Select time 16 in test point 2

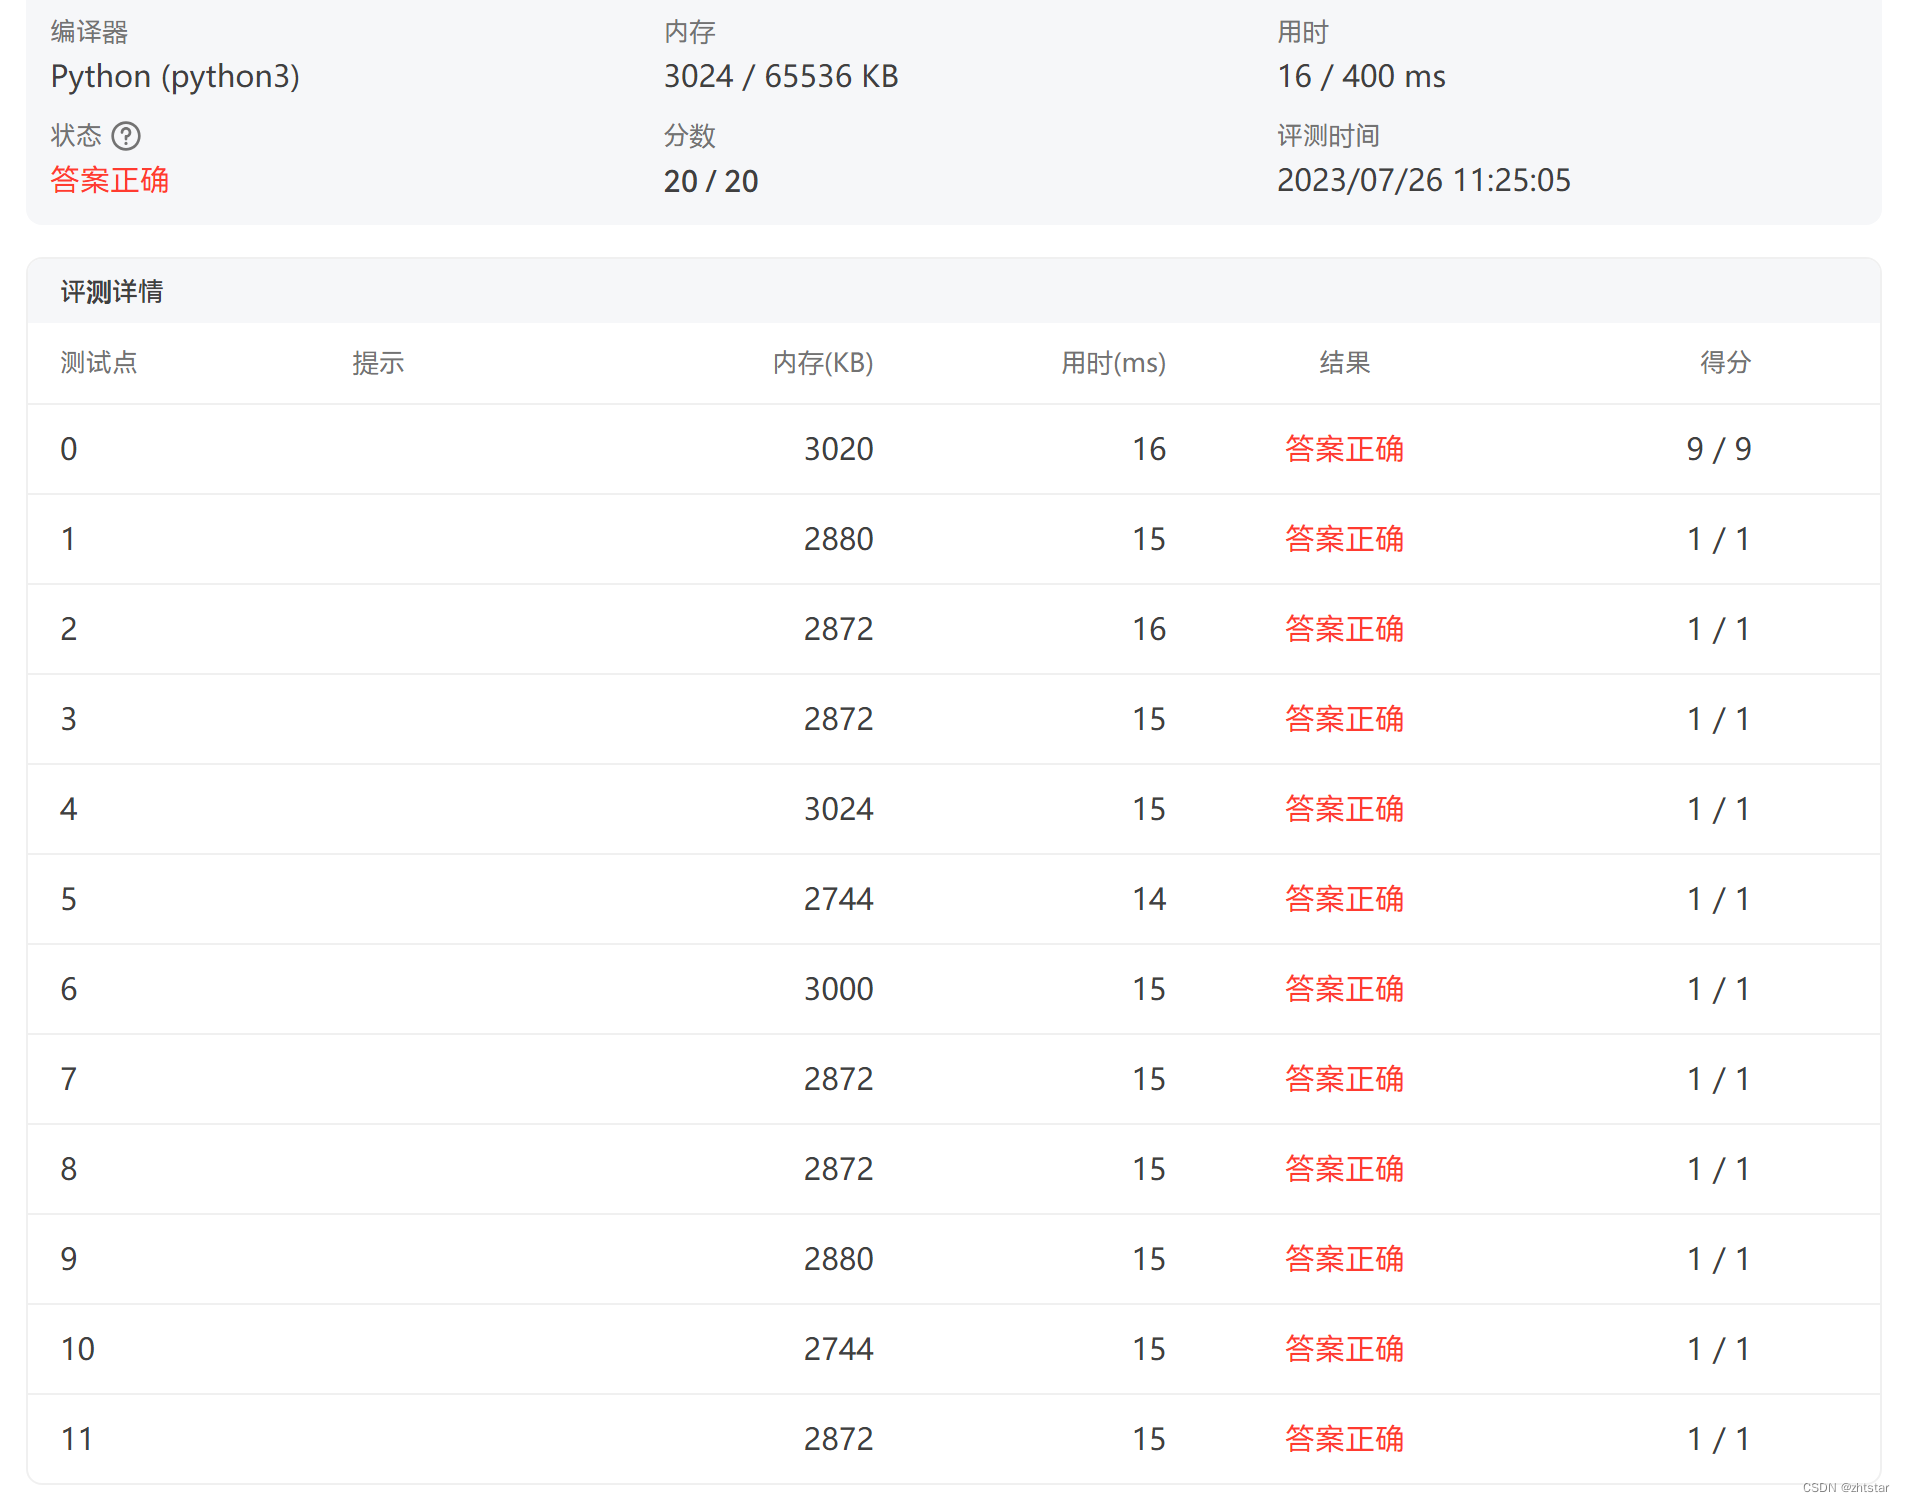[x=1149, y=629]
